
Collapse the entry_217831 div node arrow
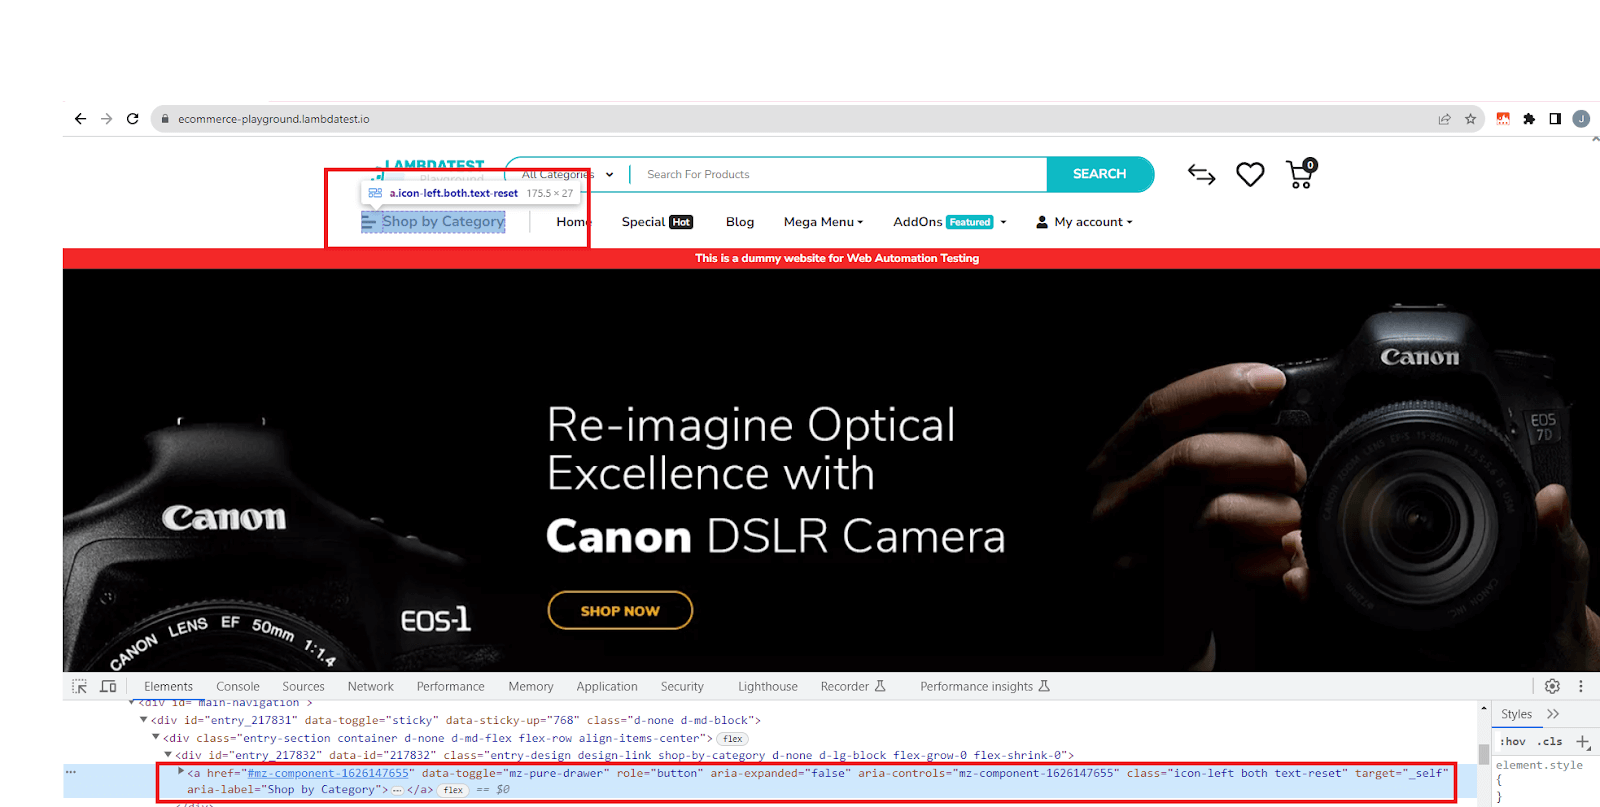pos(144,720)
